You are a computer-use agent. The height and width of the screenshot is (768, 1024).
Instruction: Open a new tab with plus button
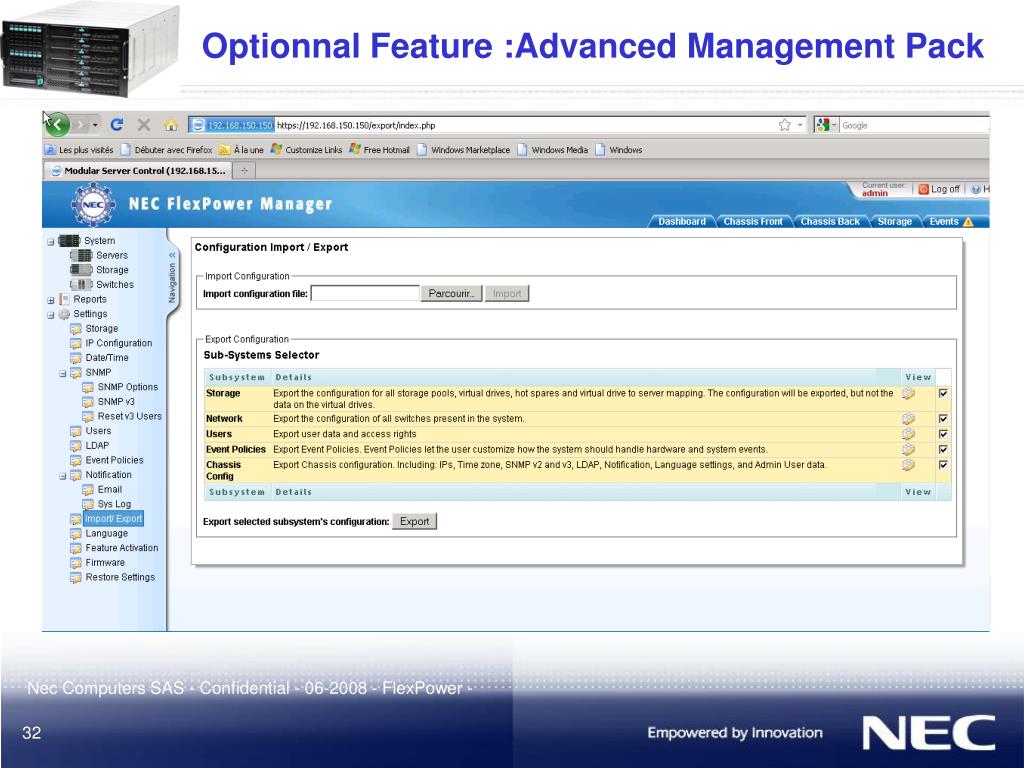pyautogui.click(x=244, y=170)
